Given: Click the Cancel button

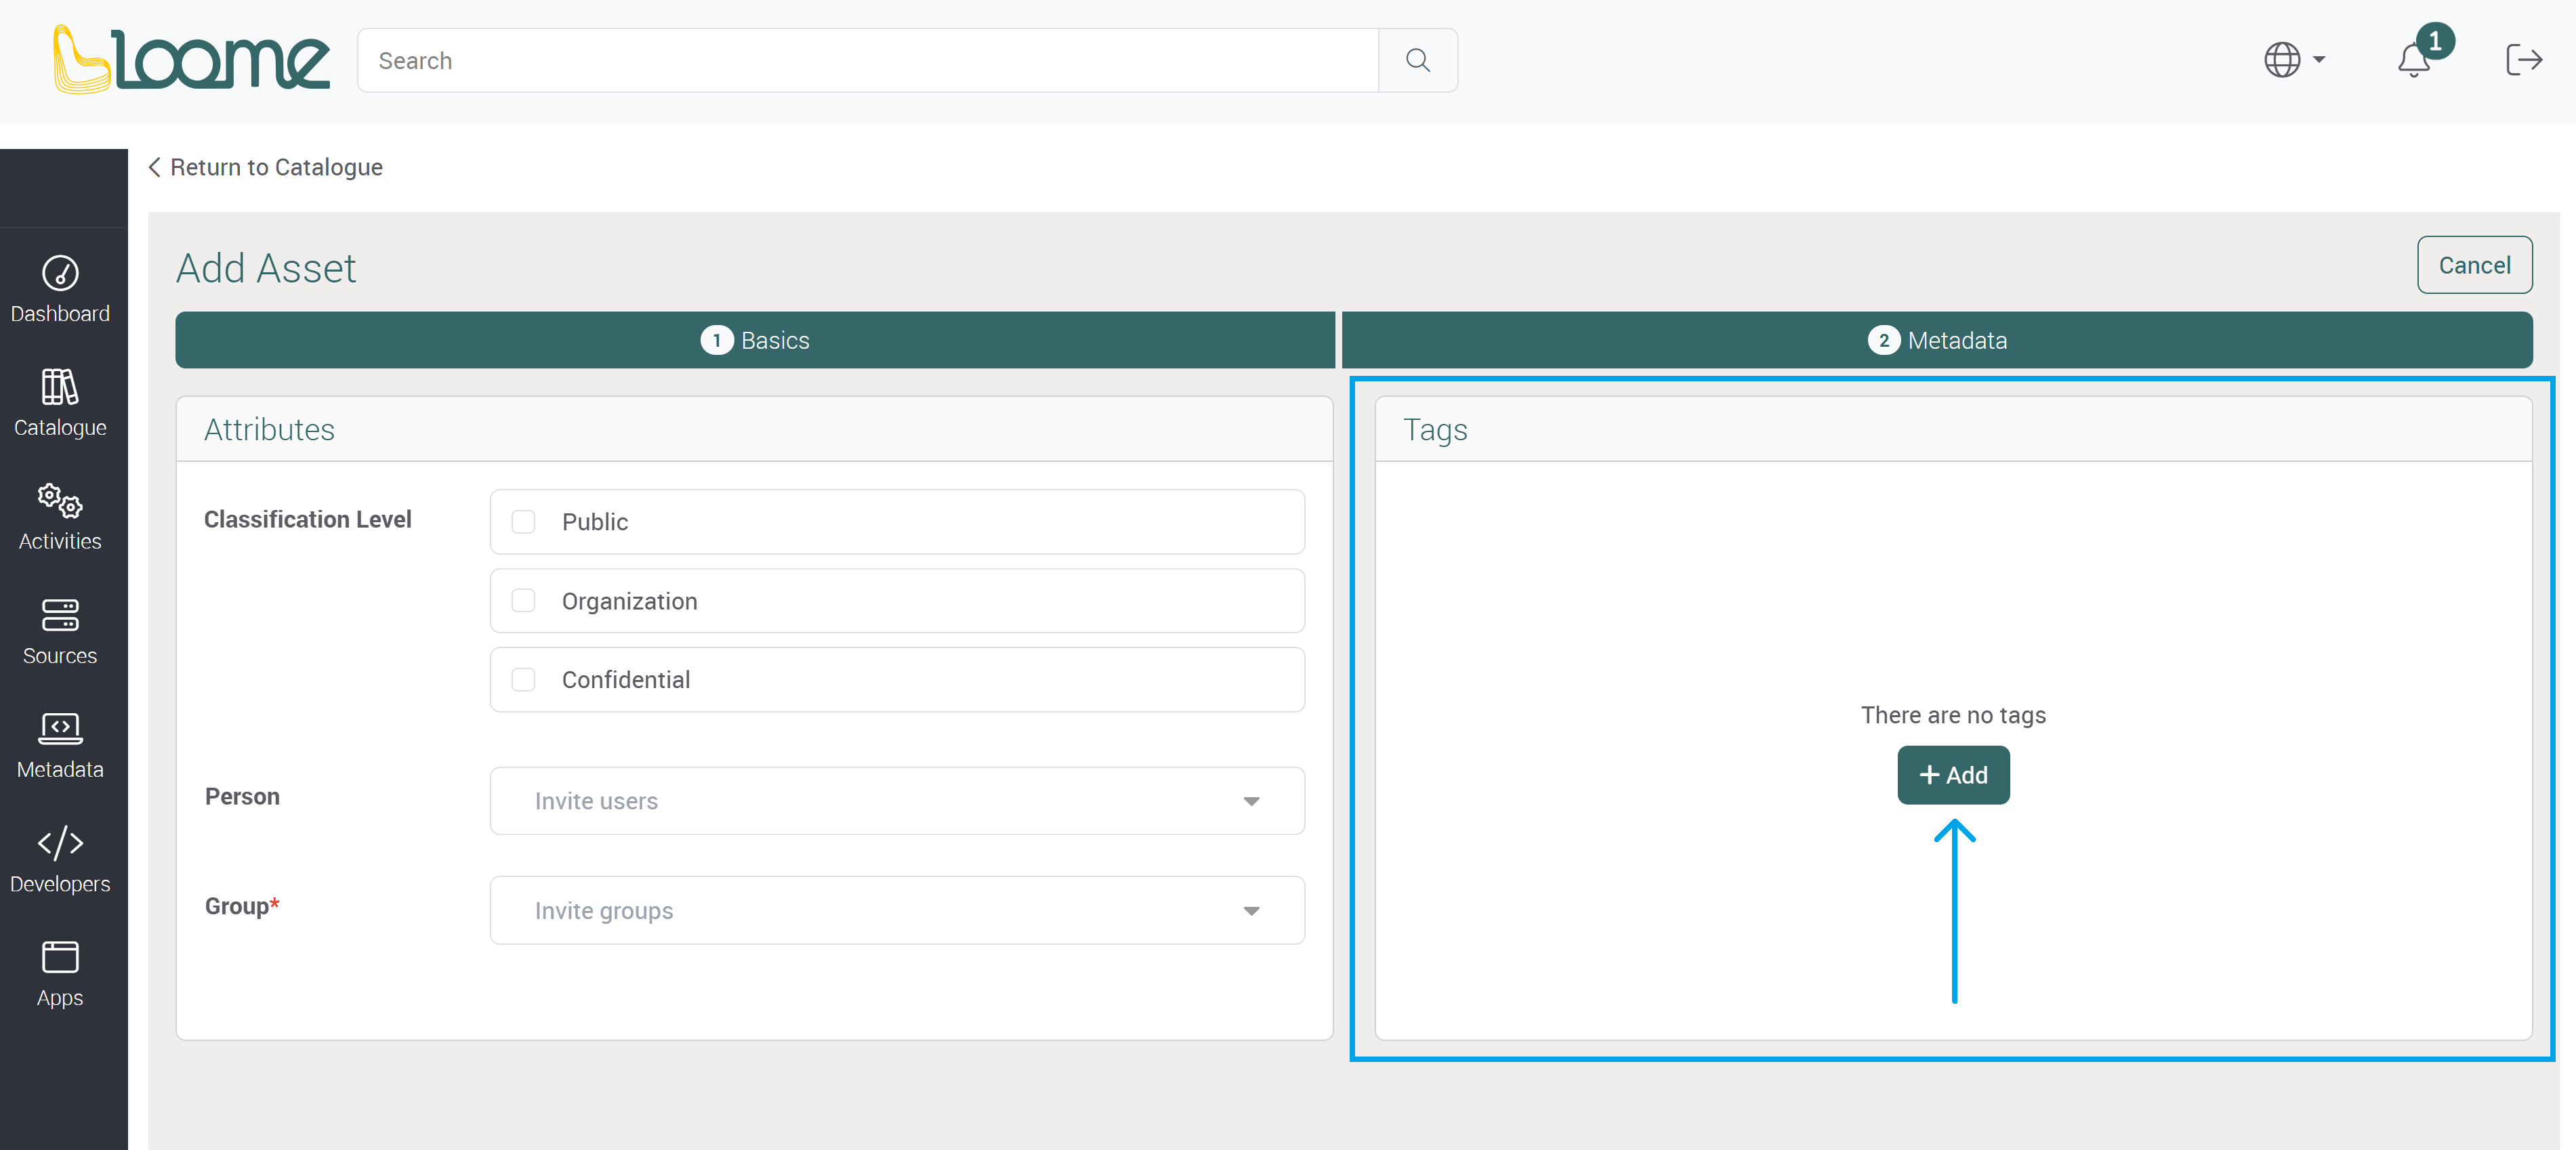Looking at the screenshot, I should (2474, 265).
